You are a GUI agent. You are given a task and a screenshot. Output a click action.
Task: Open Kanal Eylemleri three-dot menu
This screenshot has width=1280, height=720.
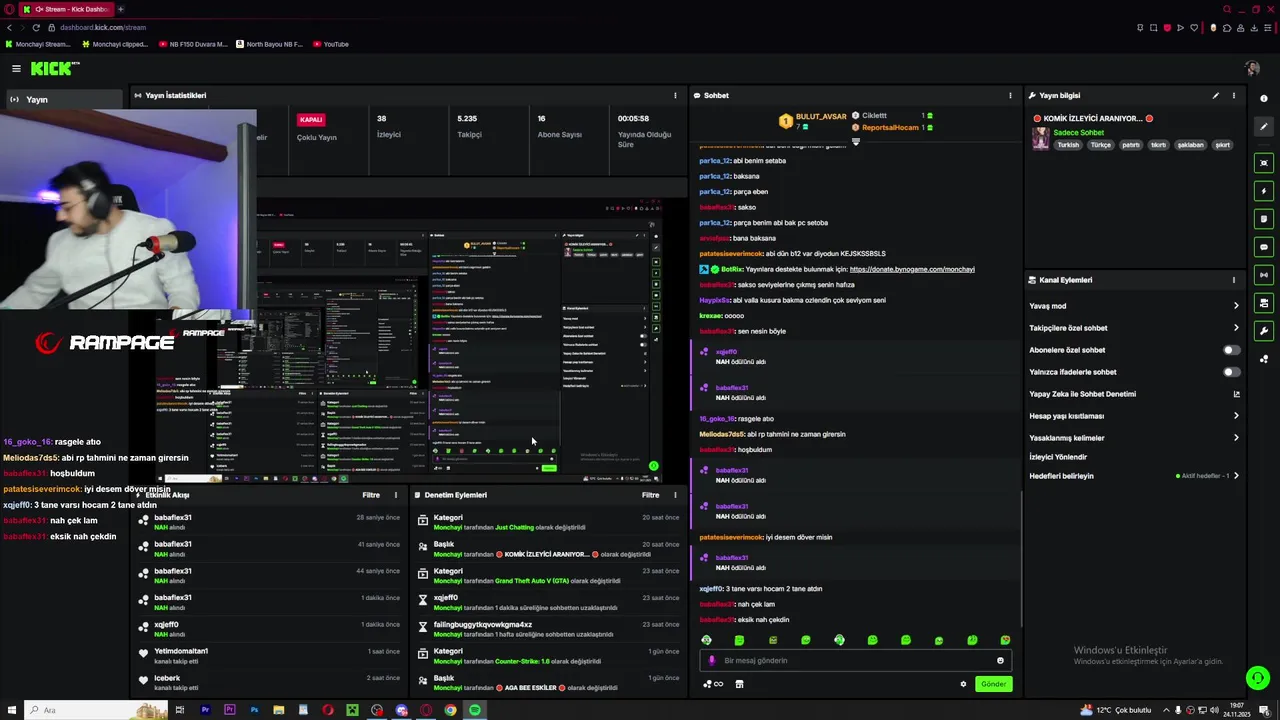point(1234,280)
